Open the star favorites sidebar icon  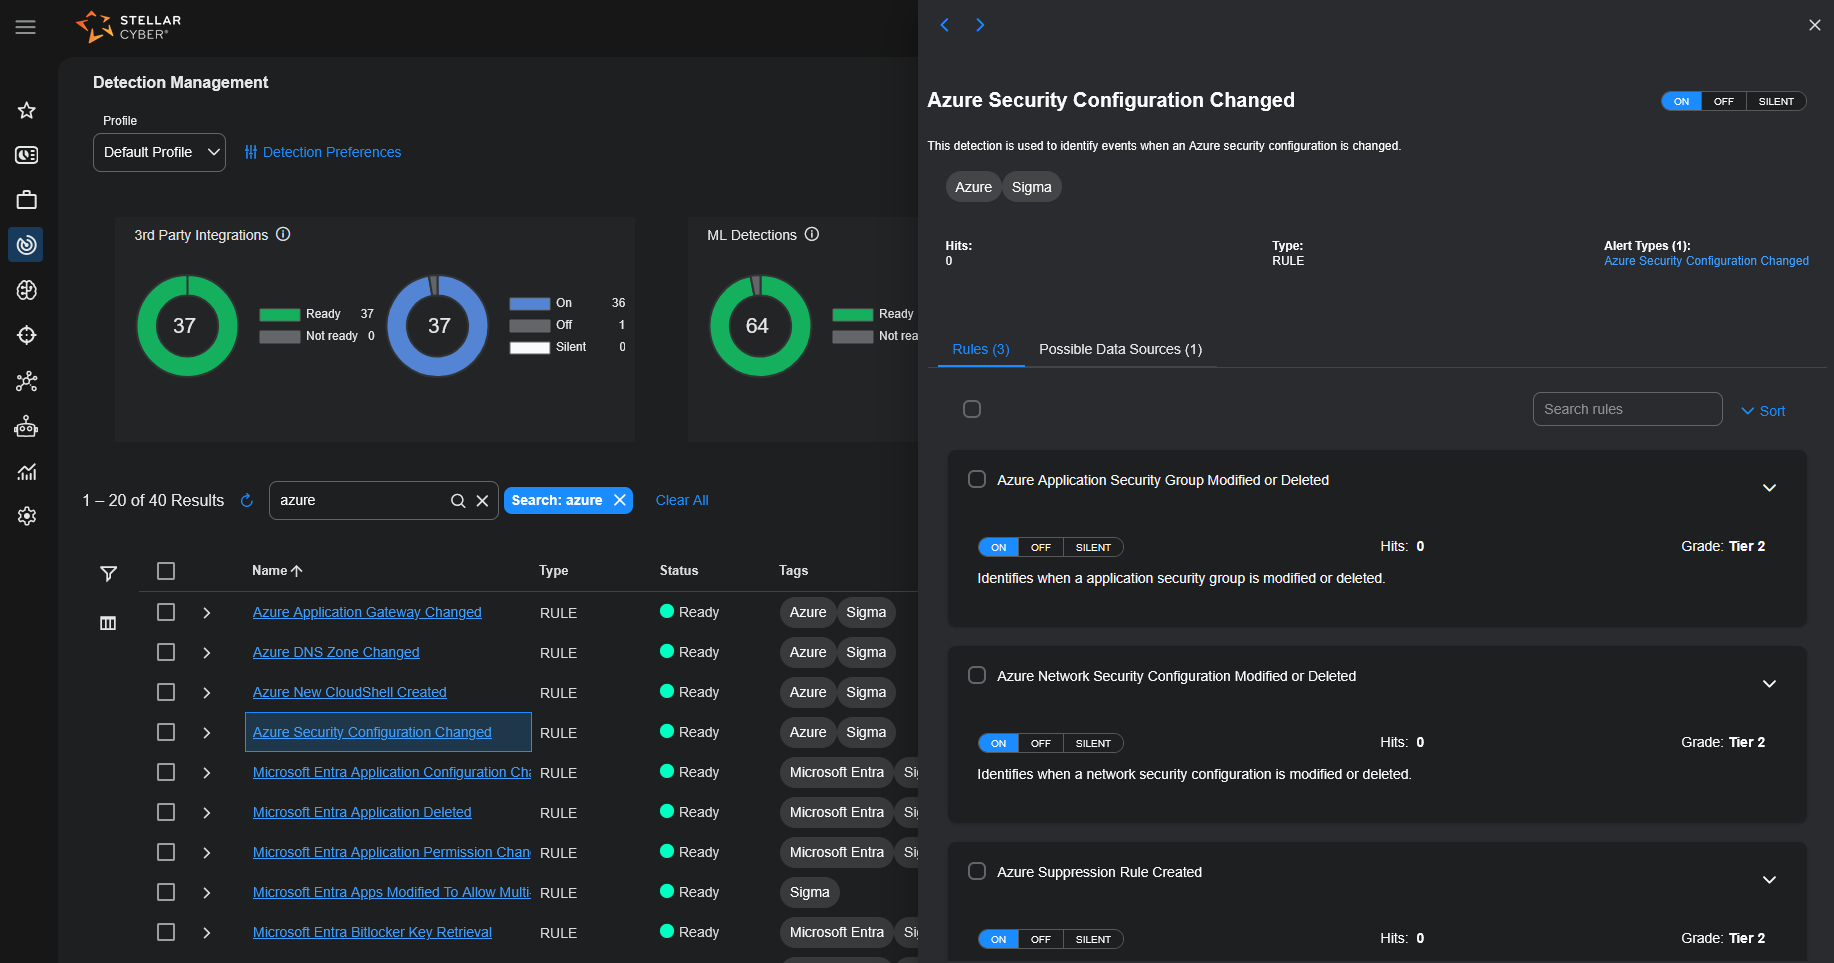27,110
